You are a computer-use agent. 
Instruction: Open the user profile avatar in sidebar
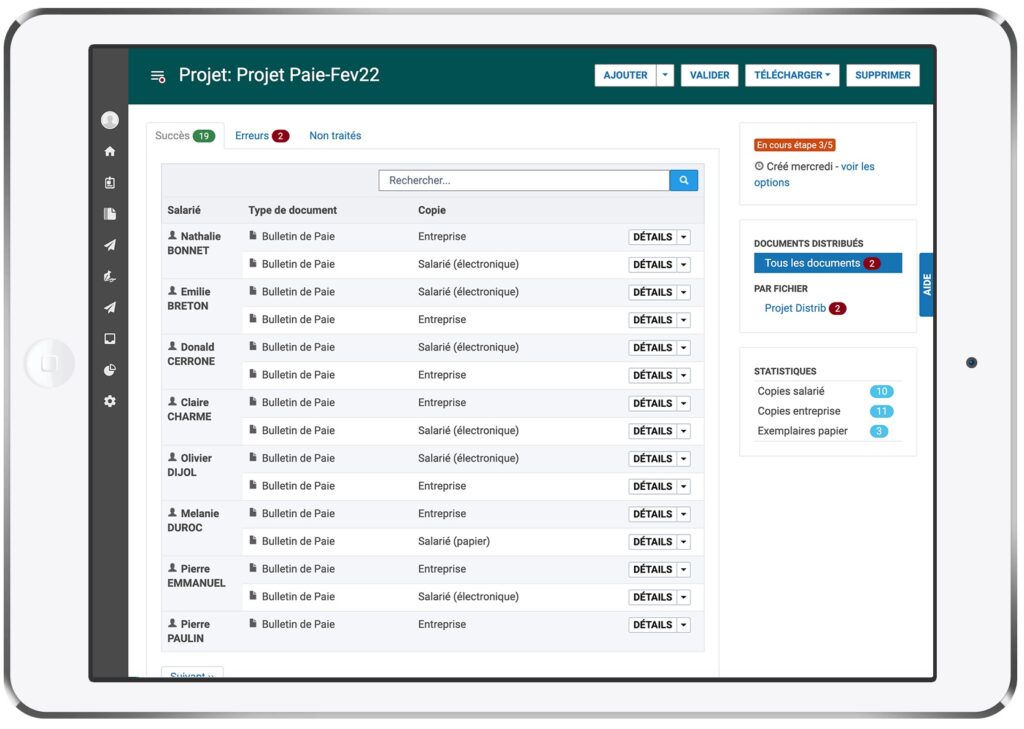click(110, 121)
